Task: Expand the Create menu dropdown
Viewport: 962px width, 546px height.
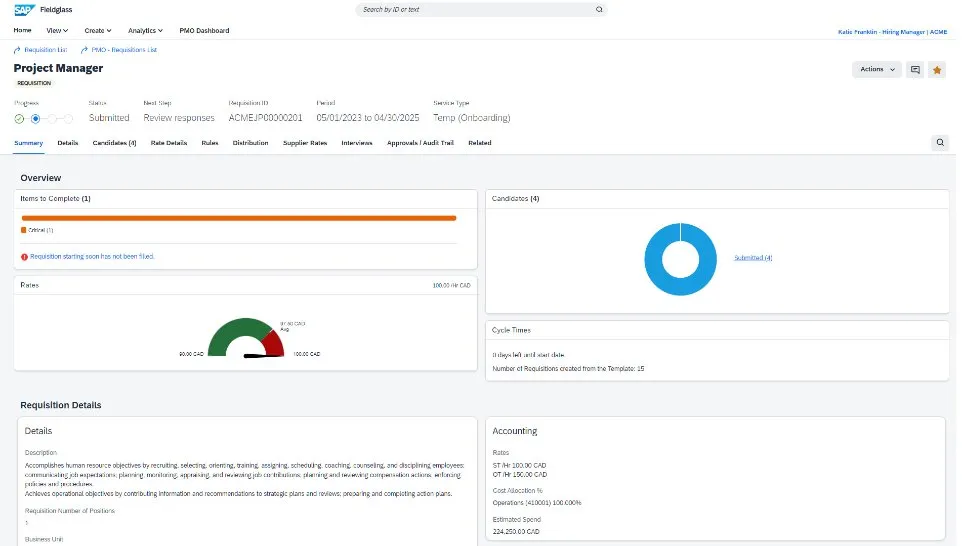Action: pyautogui.click(x=98, y=31)
